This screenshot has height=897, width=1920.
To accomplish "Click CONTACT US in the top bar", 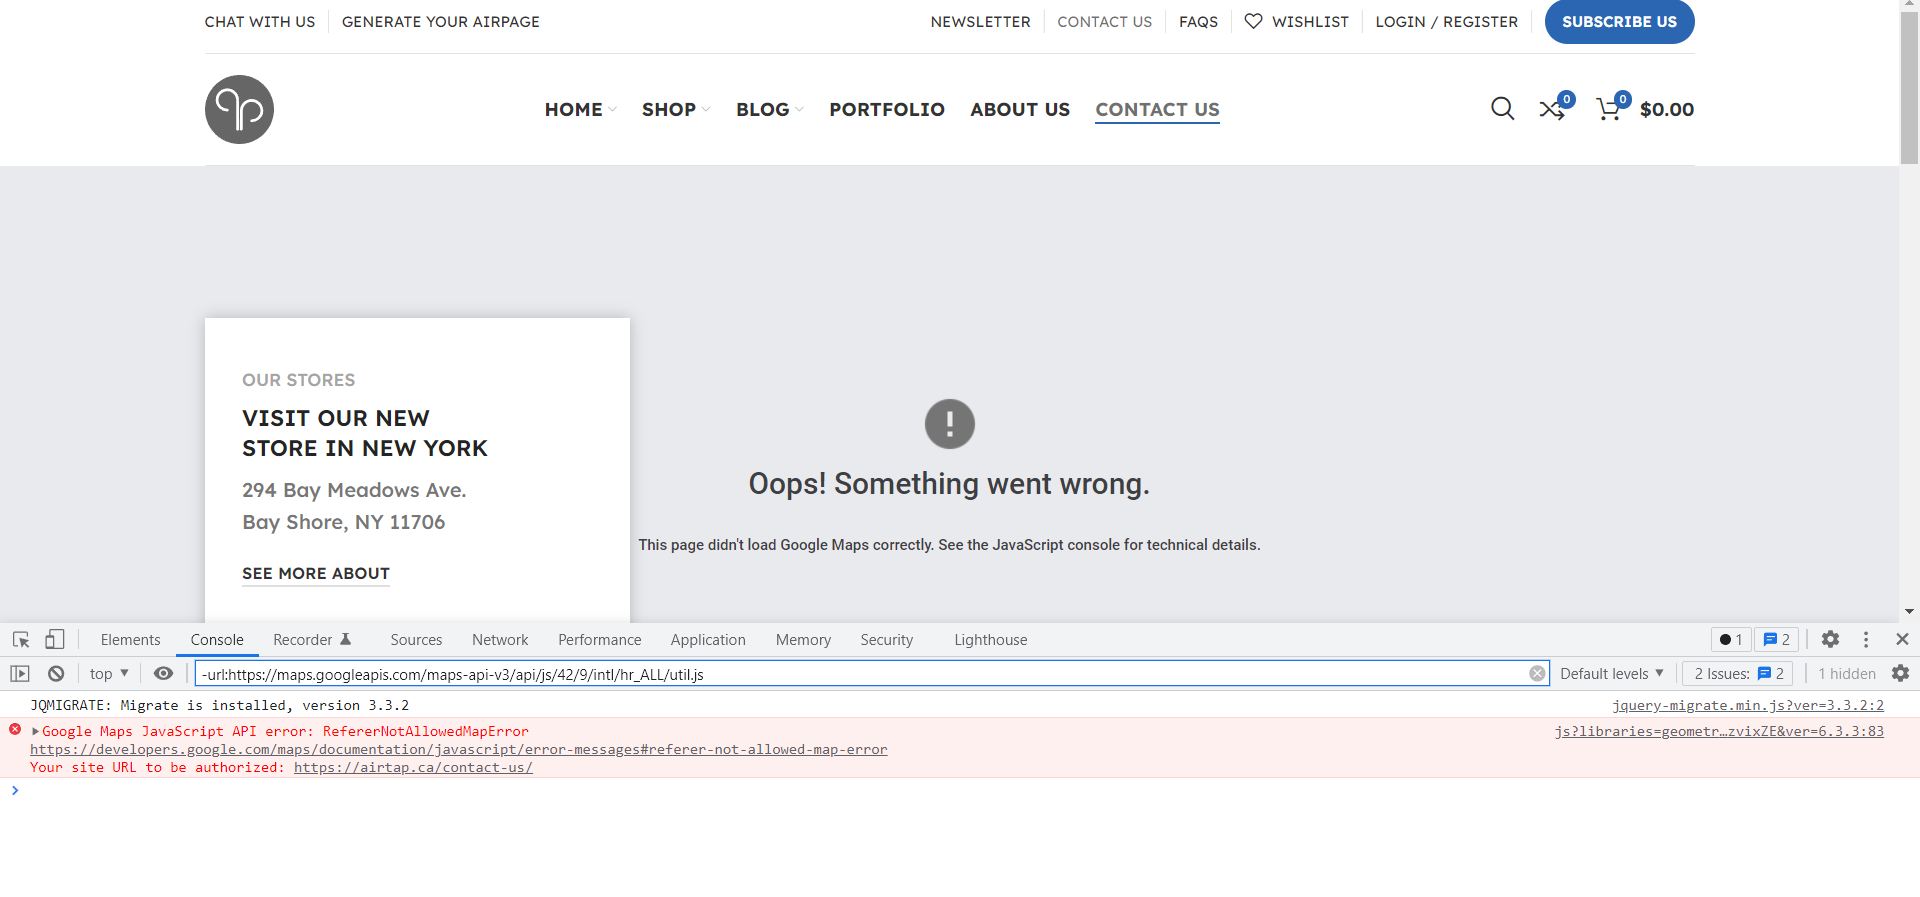I will tap(1104, 21).
